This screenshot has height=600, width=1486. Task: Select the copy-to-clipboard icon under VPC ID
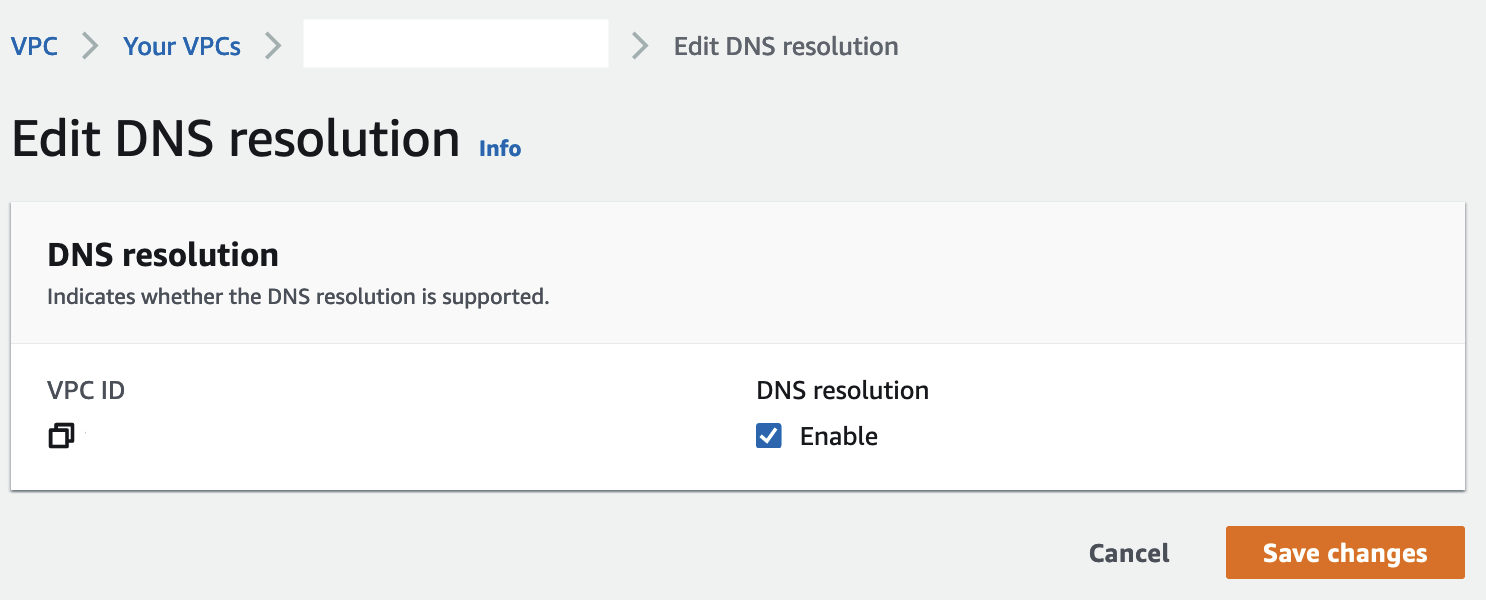click(x=61, y=435)
